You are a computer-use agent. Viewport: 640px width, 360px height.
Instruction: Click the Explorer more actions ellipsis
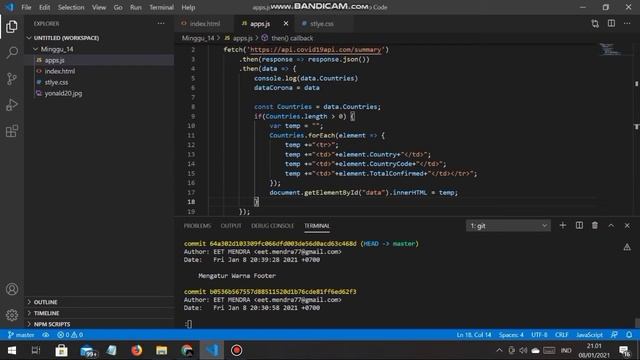161,24
